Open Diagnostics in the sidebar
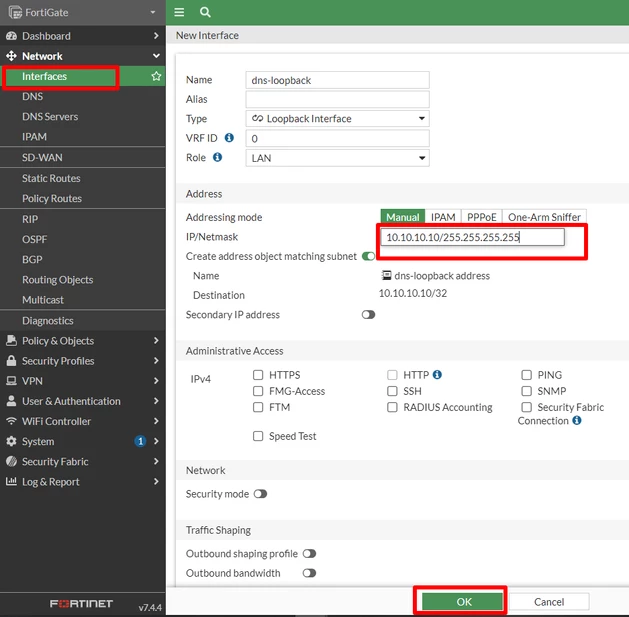629x617 pixels. (48, 321)
